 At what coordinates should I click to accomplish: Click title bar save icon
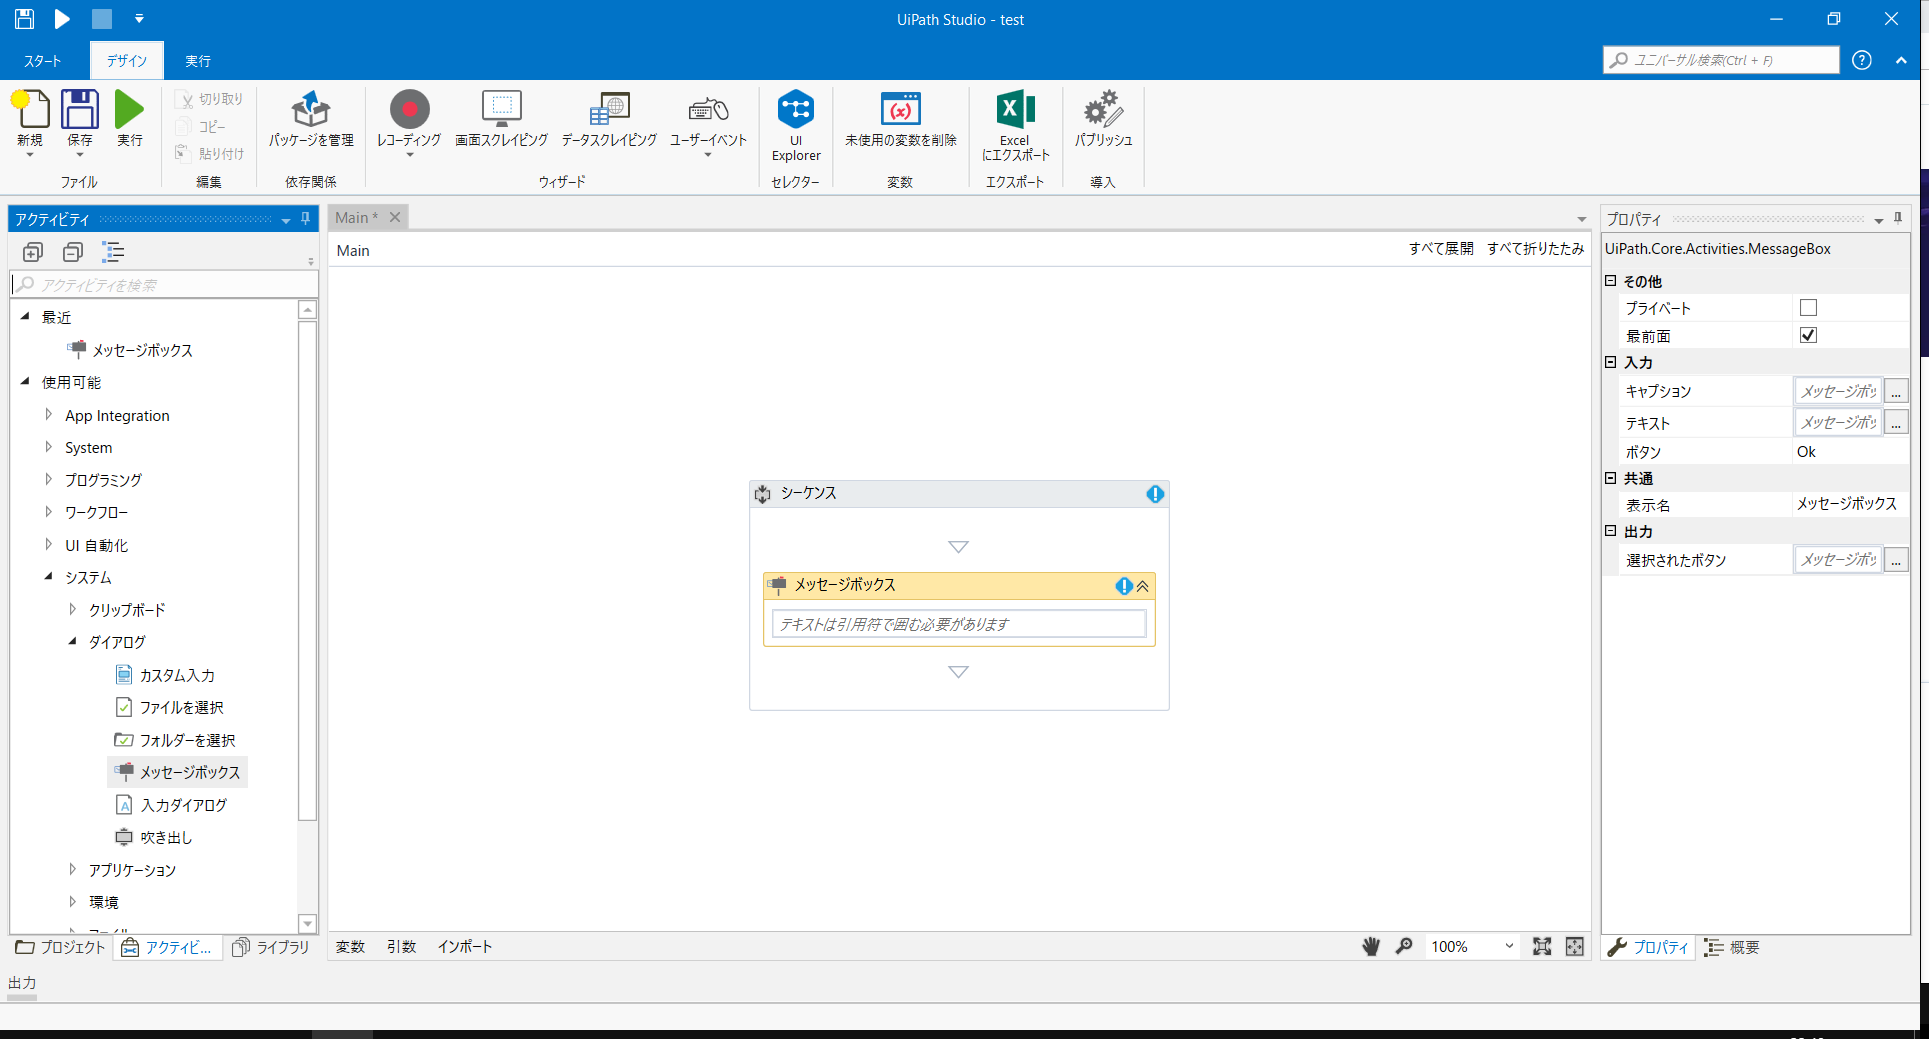tap(24, 18)
